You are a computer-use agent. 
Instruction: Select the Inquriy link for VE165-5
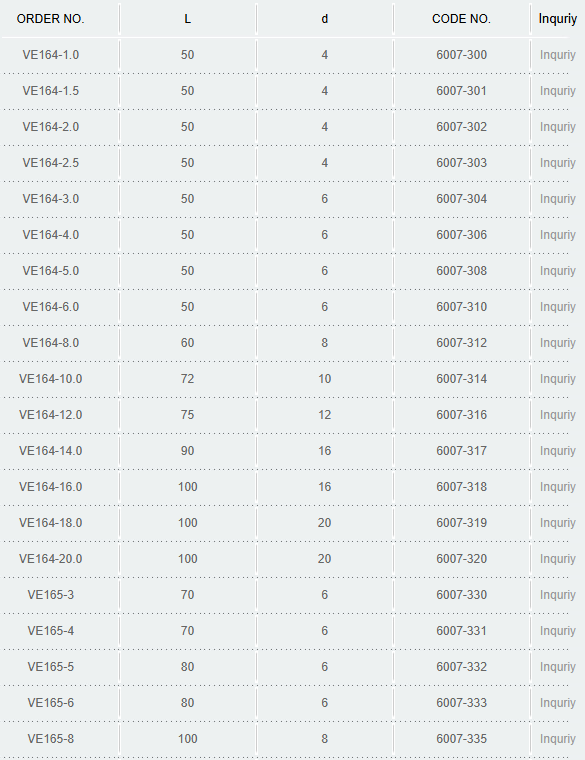pos(557,667)
